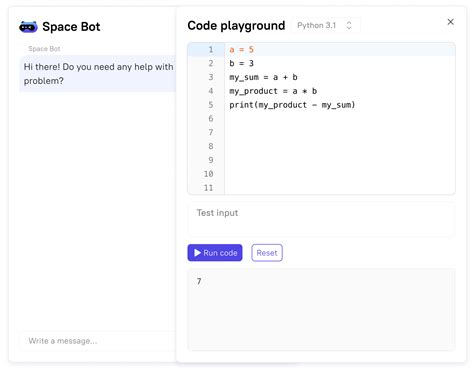Viewport: 474px width, 372px height.
Task: Click into the Test input field
Action: (321, 219)
